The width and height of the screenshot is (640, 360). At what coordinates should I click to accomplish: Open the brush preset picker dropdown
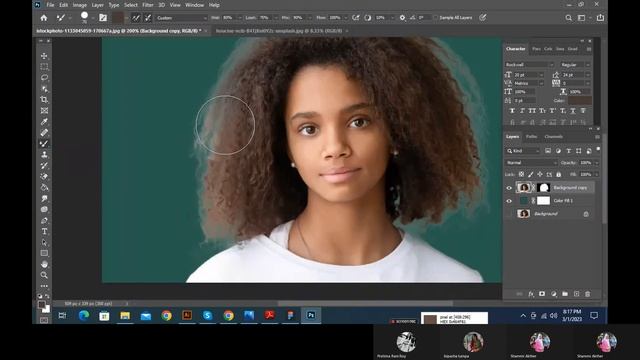point(93,18)
